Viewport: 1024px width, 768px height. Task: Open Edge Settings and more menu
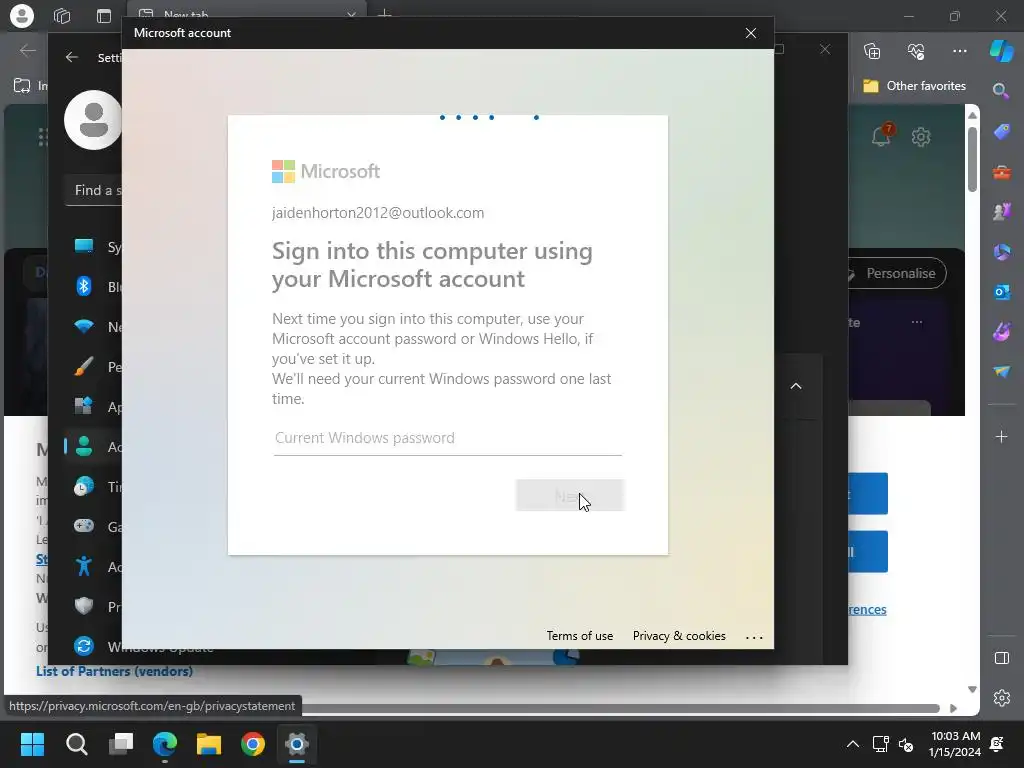959,51
